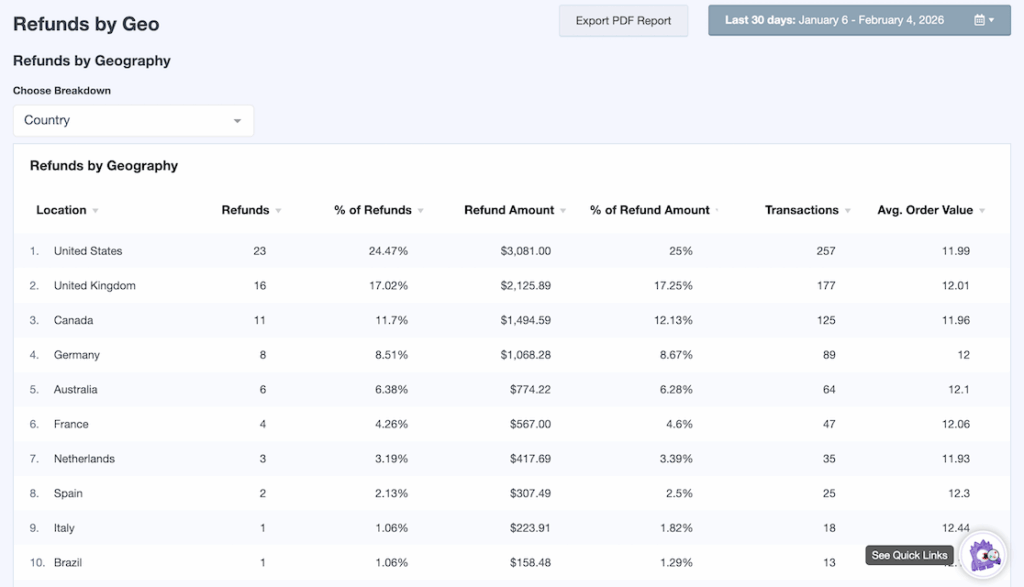Select the United Kingdom row
The image size is (1024, 587).
point(94,286)
